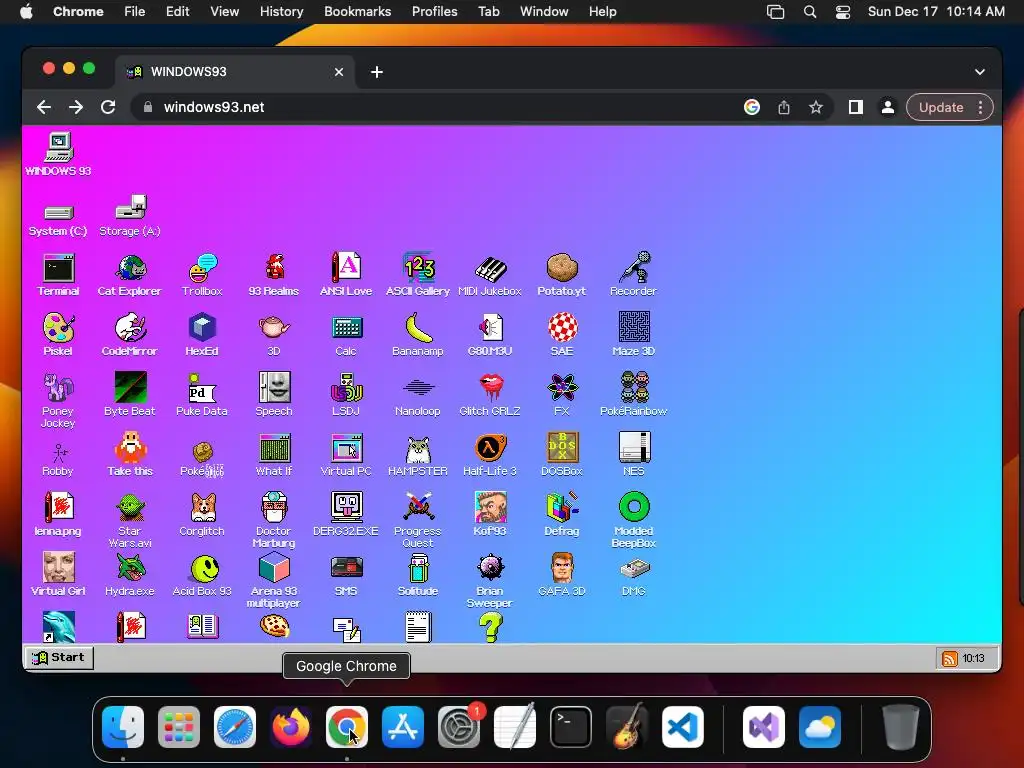Click the Windows 93 Start button
The height and width of the screenshot is (768, 1024).
pos(59,657)
